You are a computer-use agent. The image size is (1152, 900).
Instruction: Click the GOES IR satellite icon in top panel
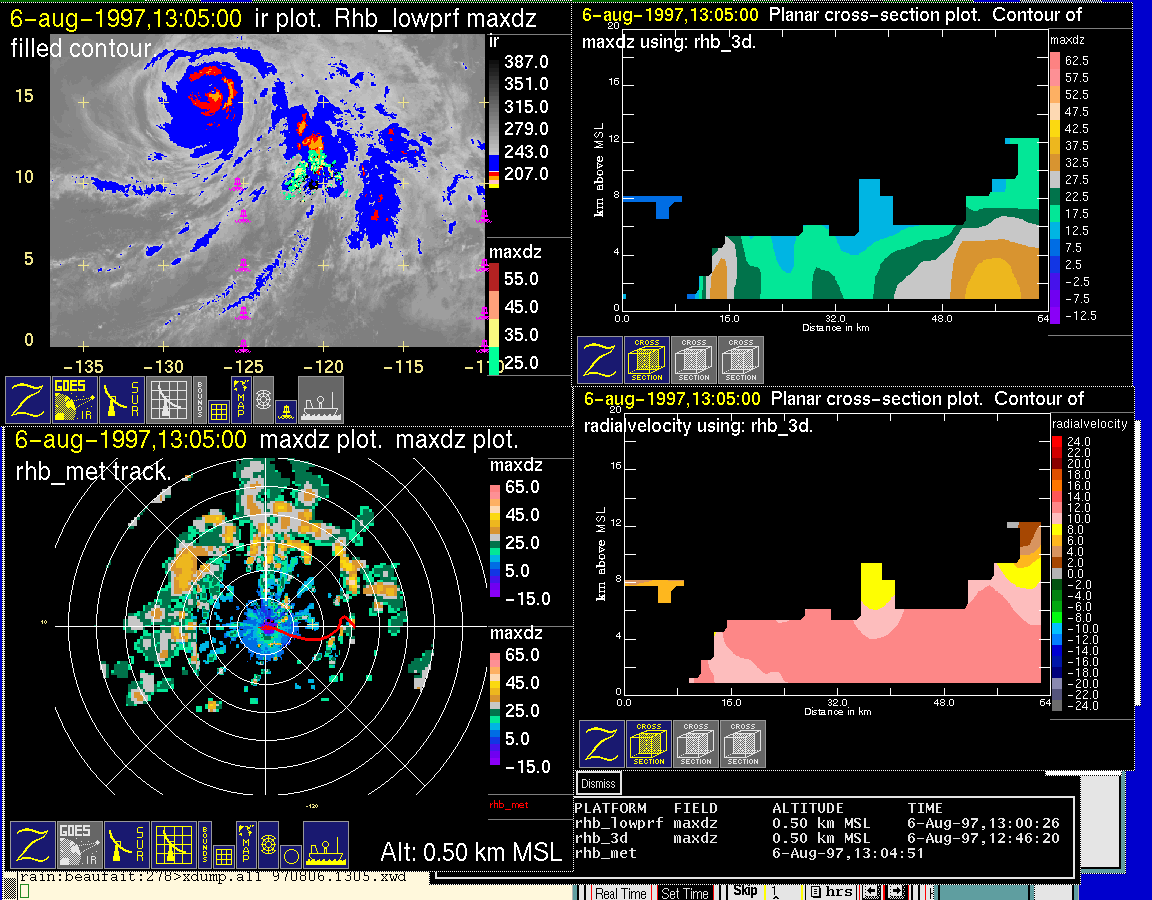click(x=76, y=400)
